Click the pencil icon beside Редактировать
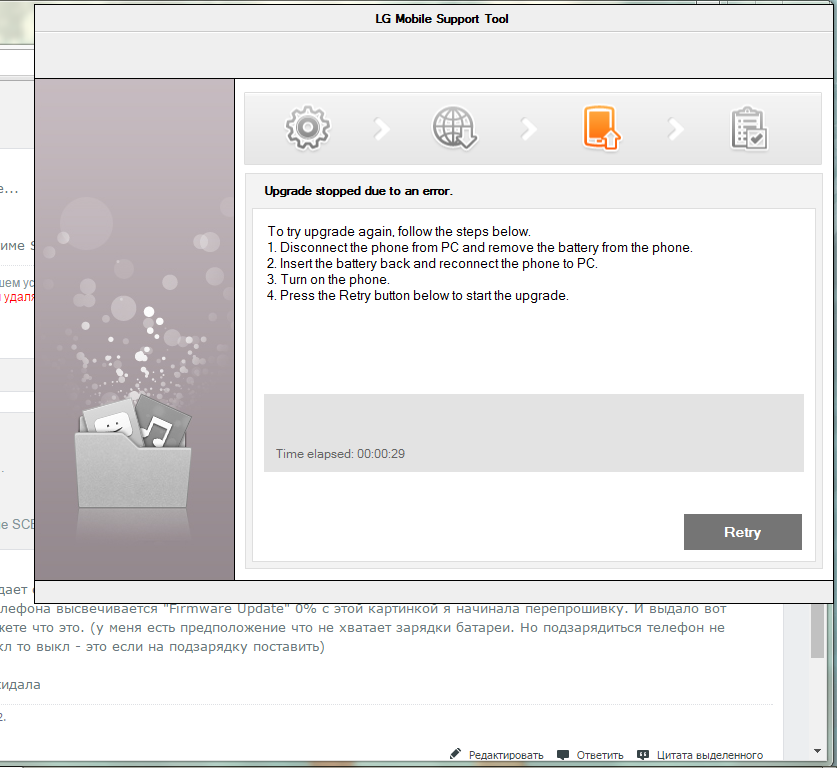This screenshot has width=837, height=768. 455,754
